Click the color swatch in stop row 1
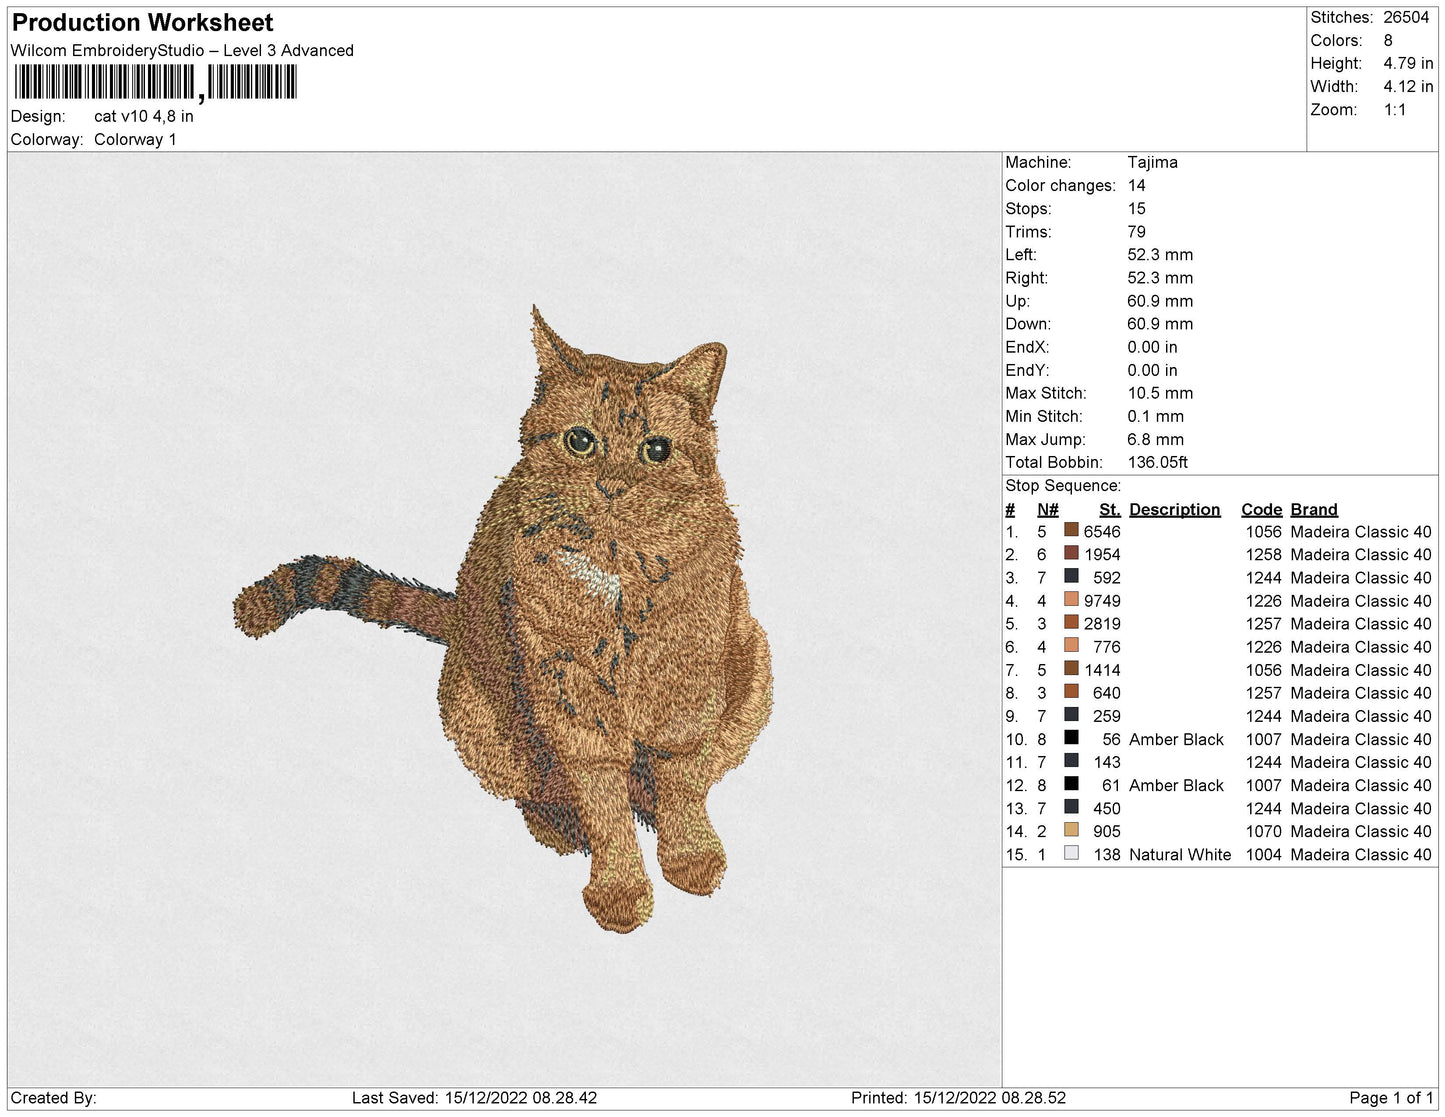The image size is (1445, 1117). [x=1071, y=531]
